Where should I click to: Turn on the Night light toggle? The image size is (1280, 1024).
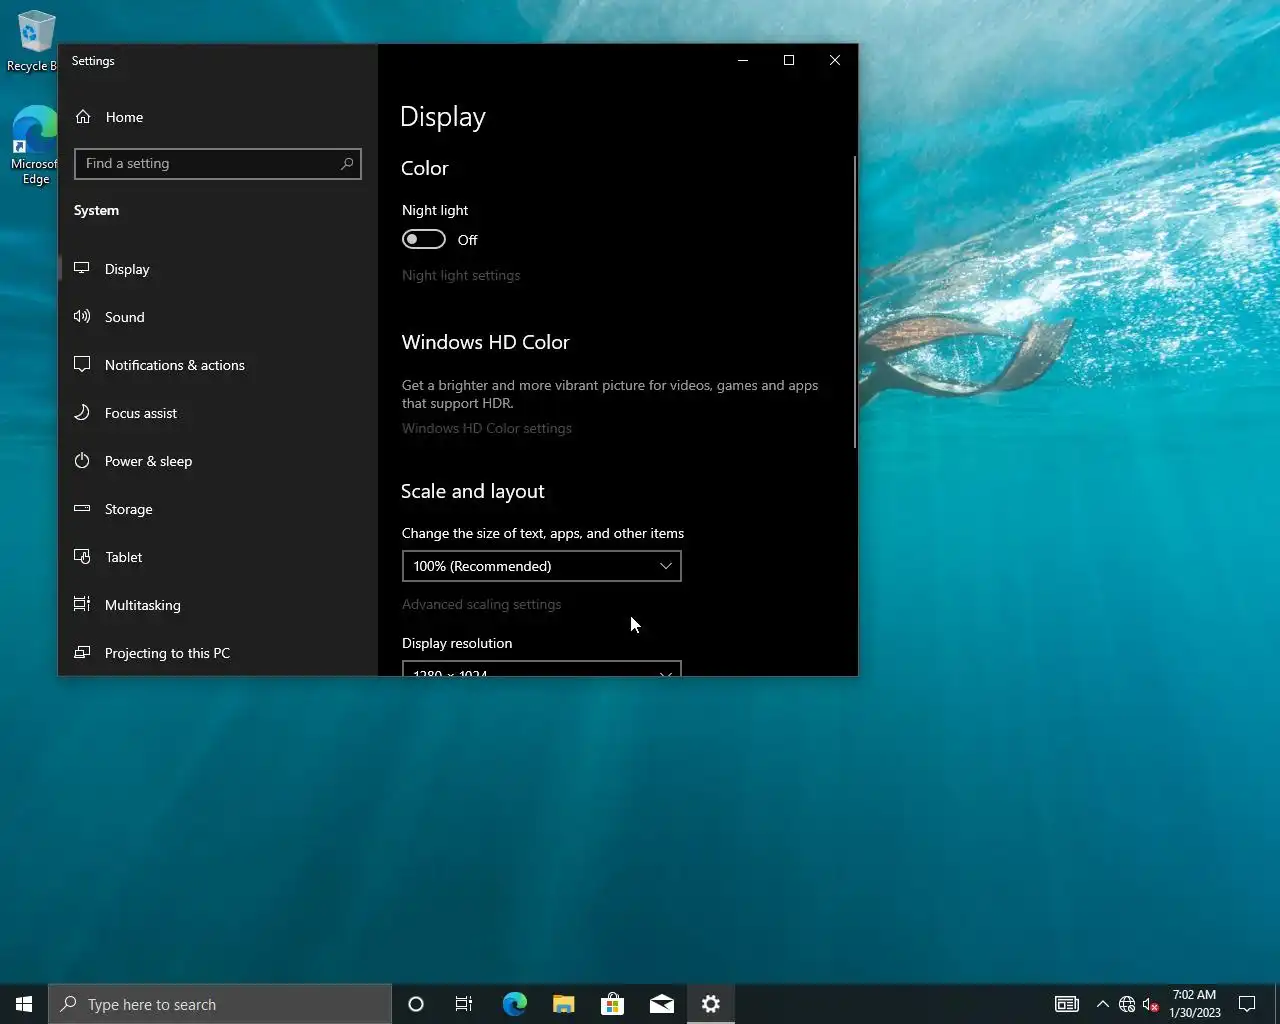coord(423,239)
